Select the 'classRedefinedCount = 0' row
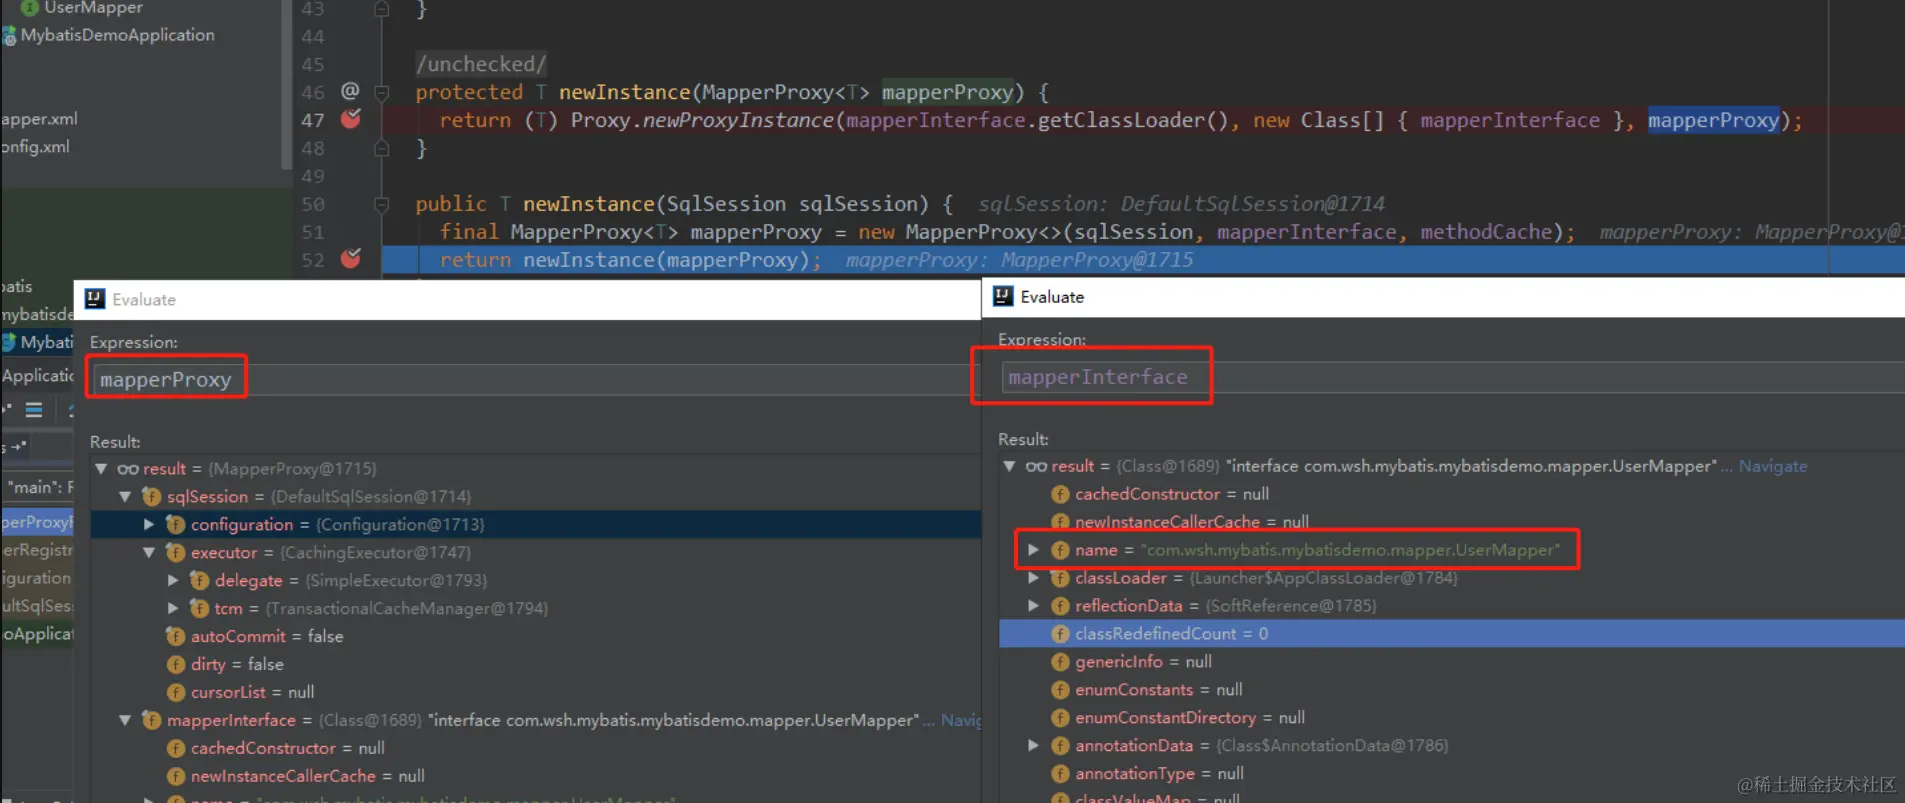 pyautogui.click(x=1452, y=634)
